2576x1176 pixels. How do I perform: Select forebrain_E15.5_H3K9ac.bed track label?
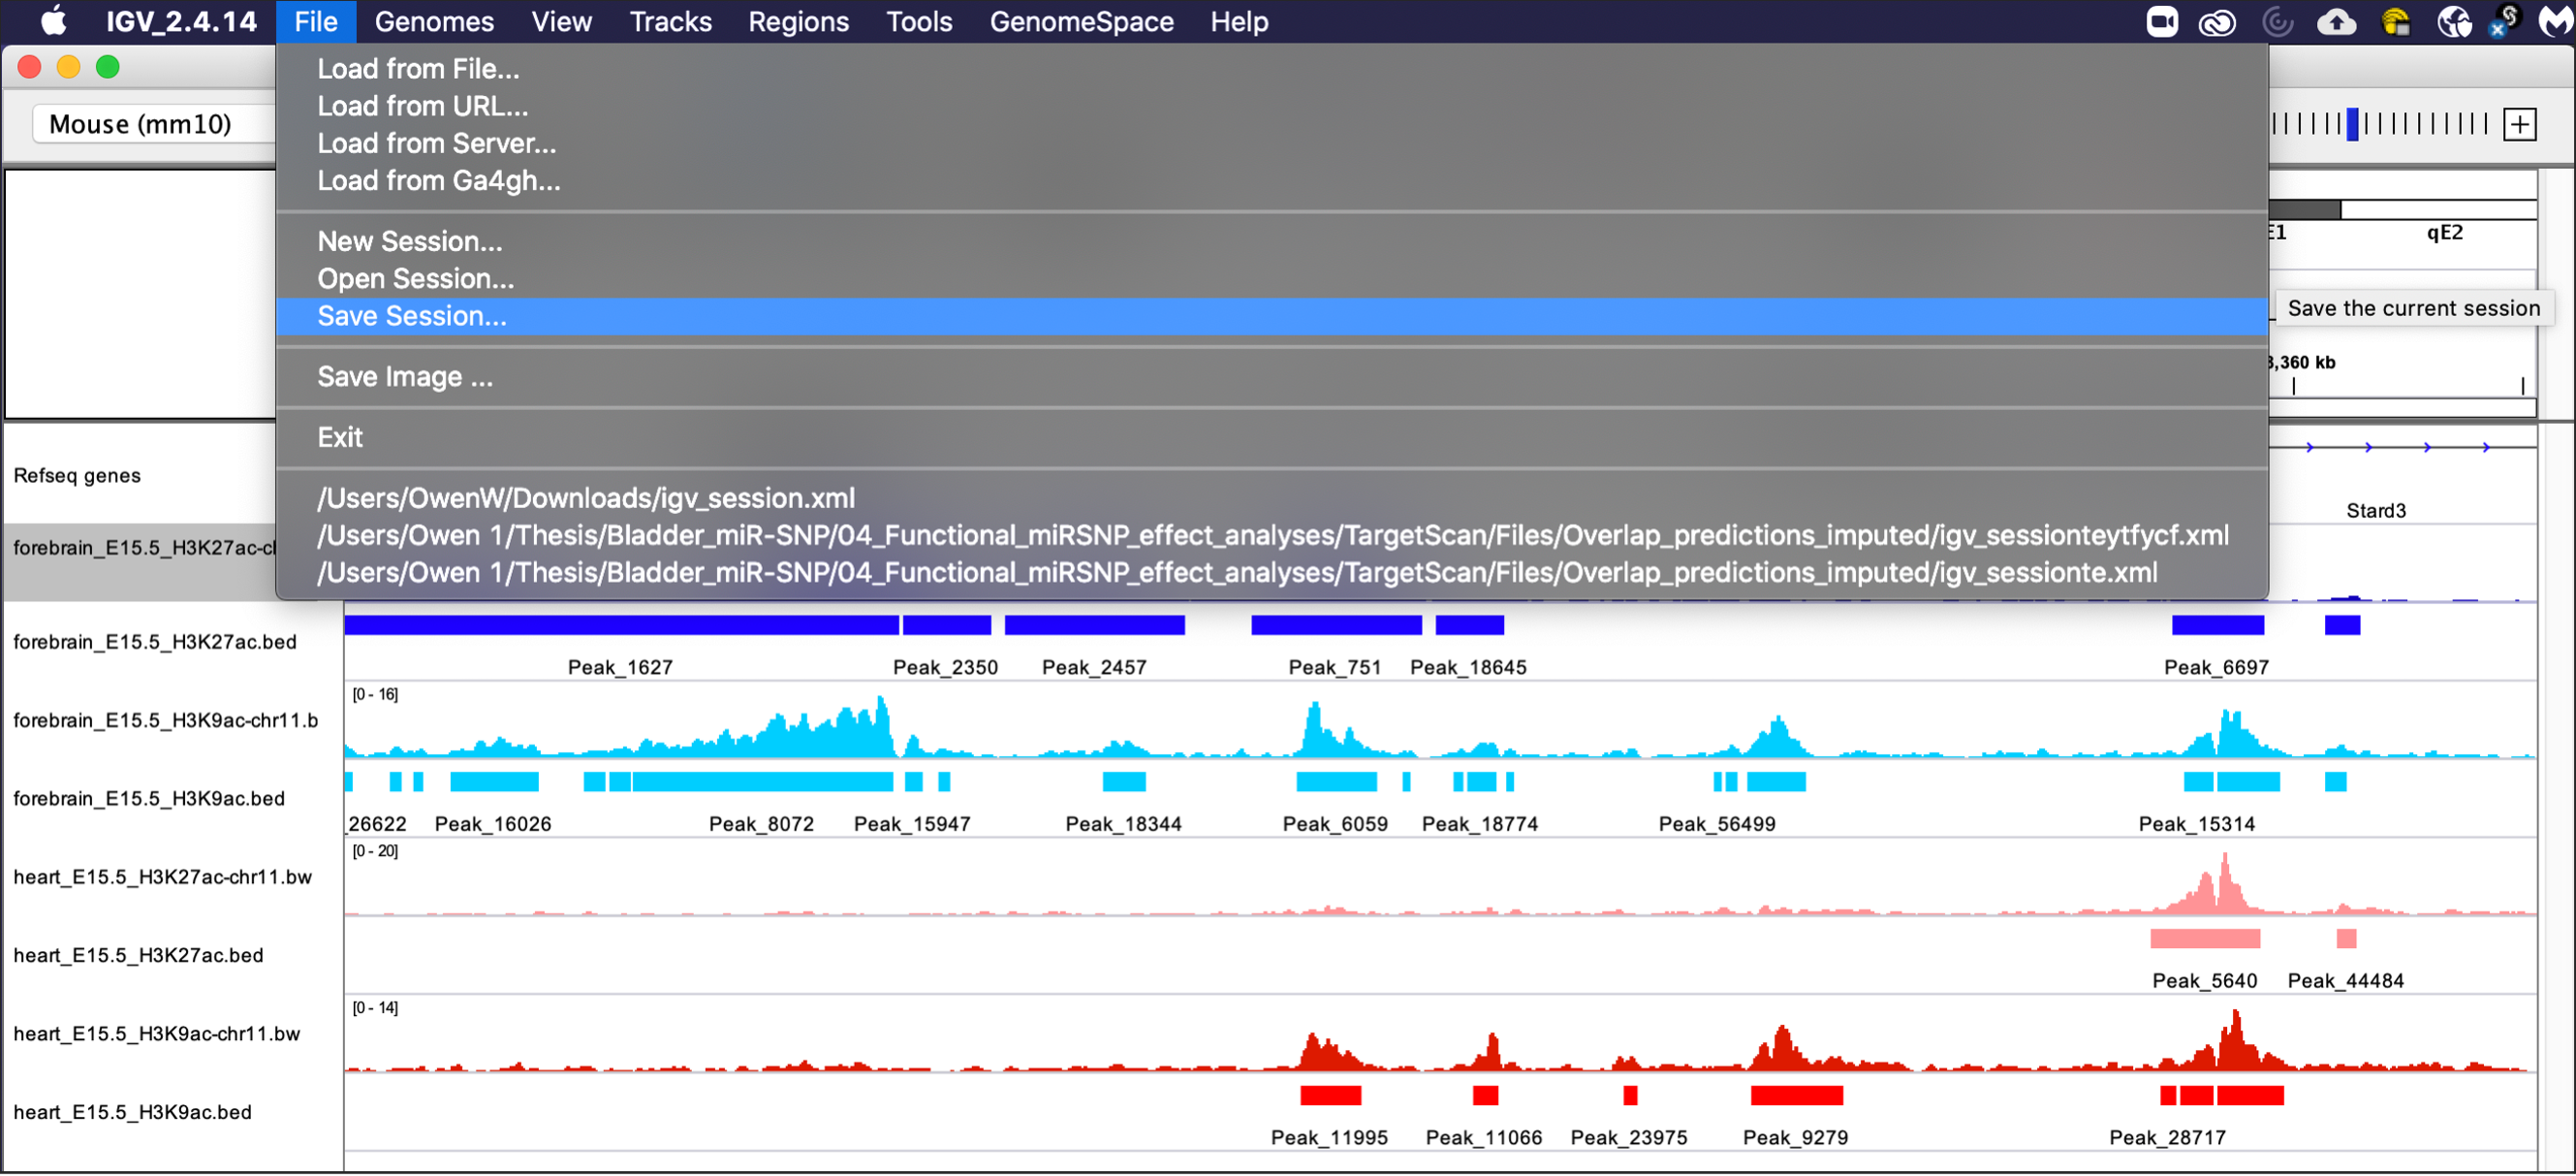pyautogui.click(x=149, y=798)
